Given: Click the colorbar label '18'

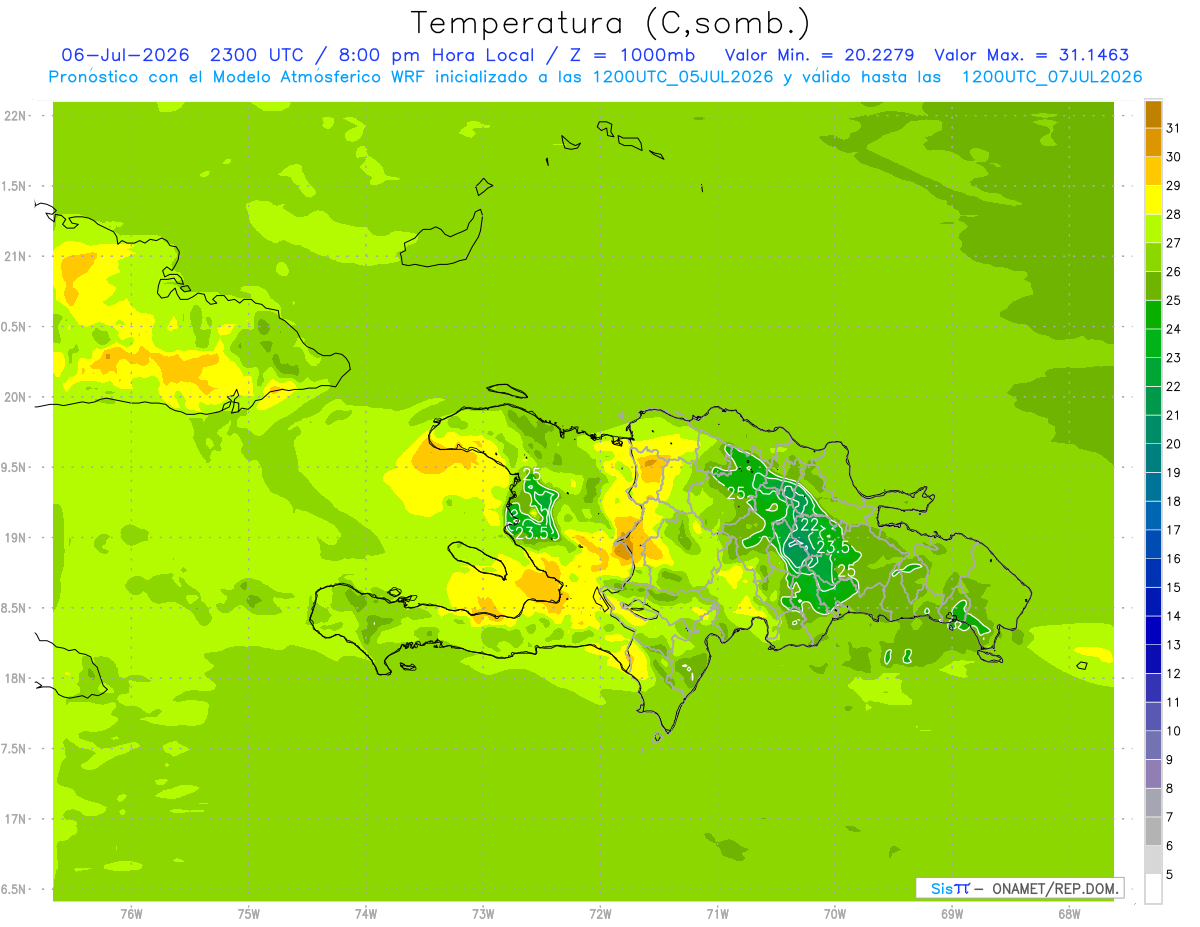Looking at the screenshot, I should click(1173, 501).
